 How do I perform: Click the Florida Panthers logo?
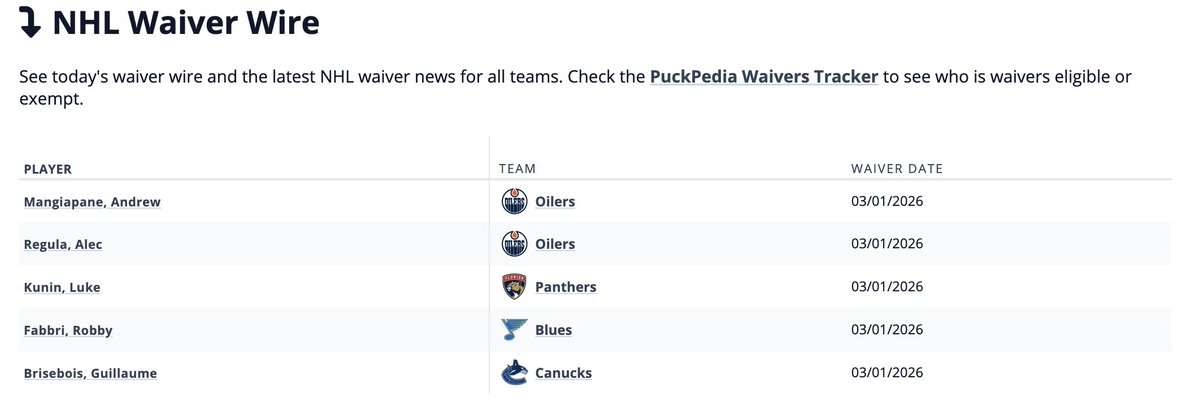(x=513, y=287)
